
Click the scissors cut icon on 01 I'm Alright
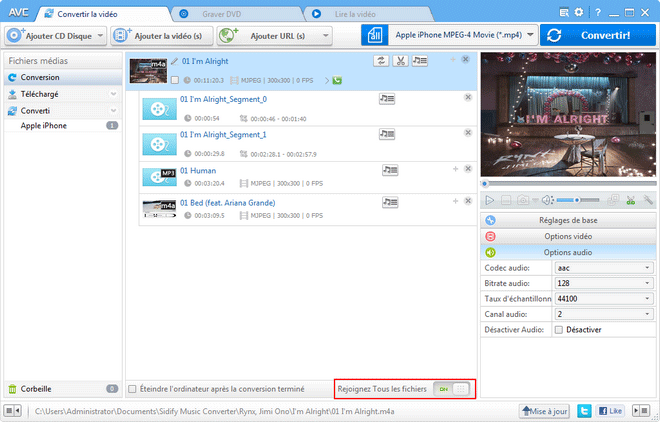400,61
